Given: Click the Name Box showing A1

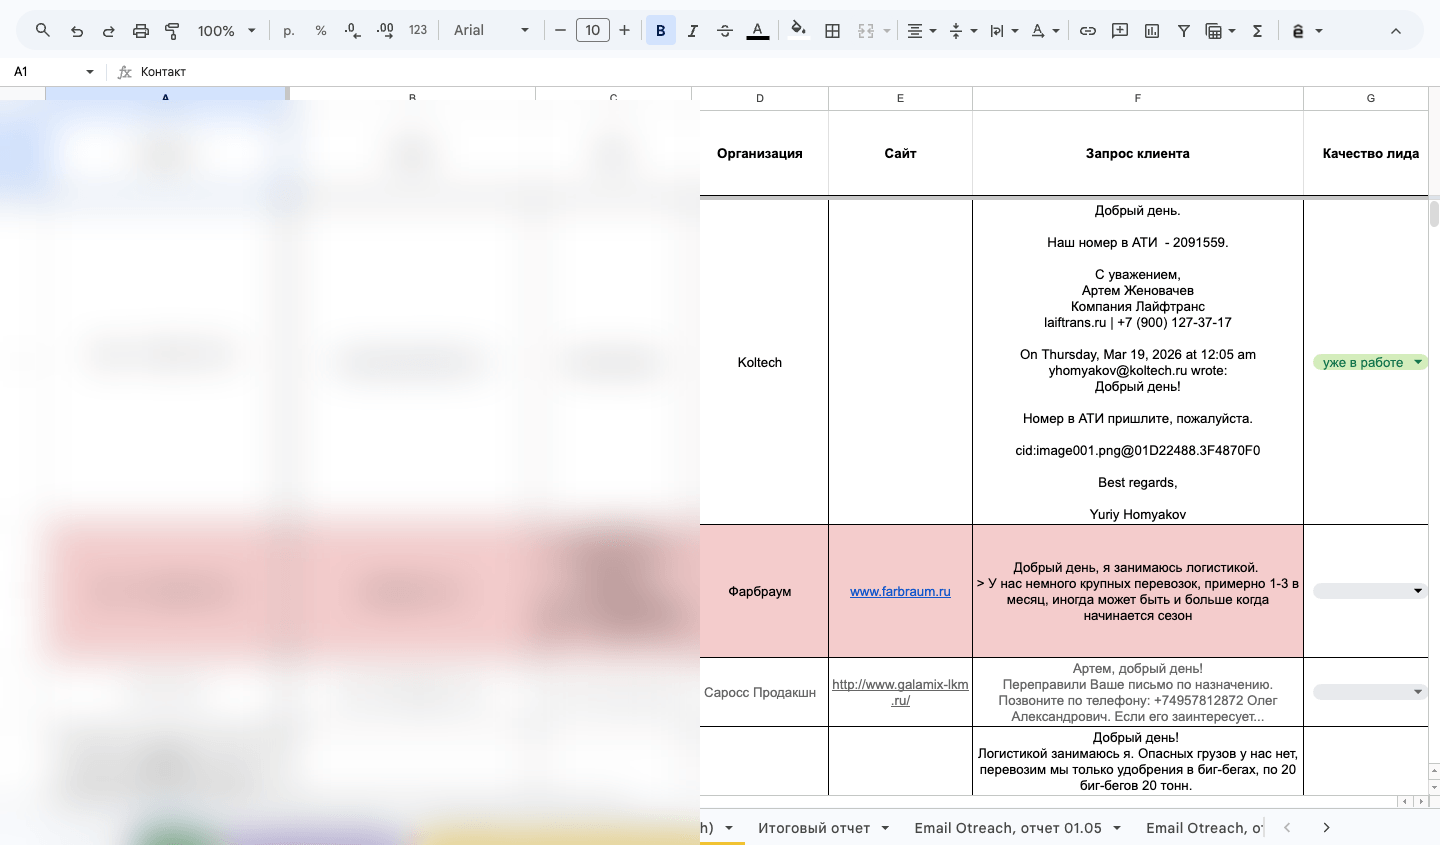Looking at the screenshot, I should [45, 72].
